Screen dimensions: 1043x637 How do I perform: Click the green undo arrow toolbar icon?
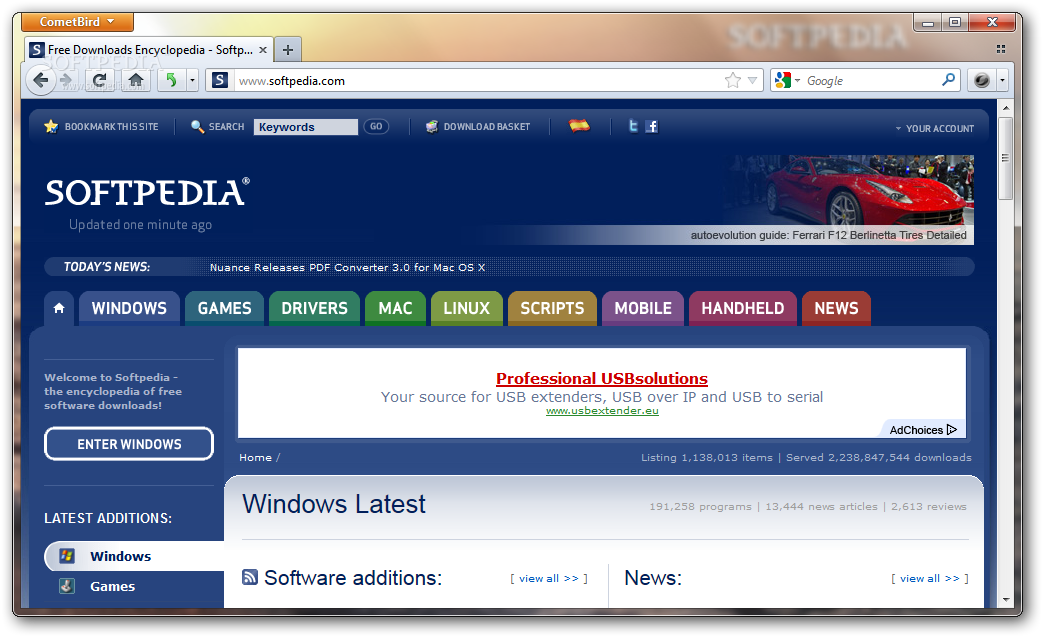[x=172, y=80]
